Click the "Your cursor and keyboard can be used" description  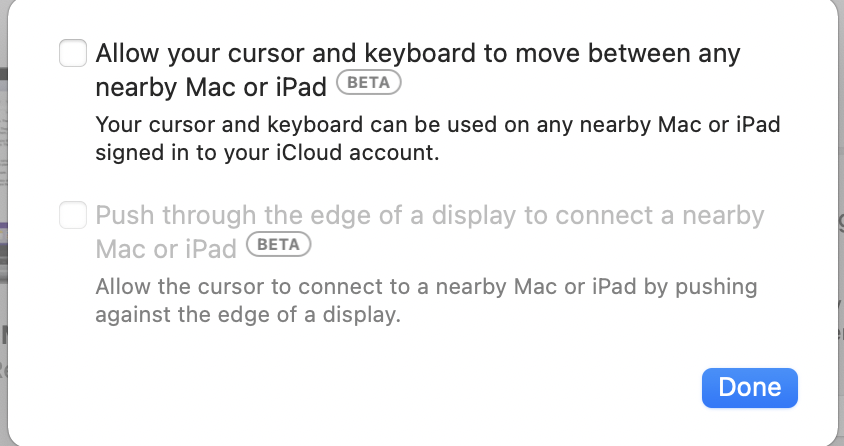[x=437, y=127]
